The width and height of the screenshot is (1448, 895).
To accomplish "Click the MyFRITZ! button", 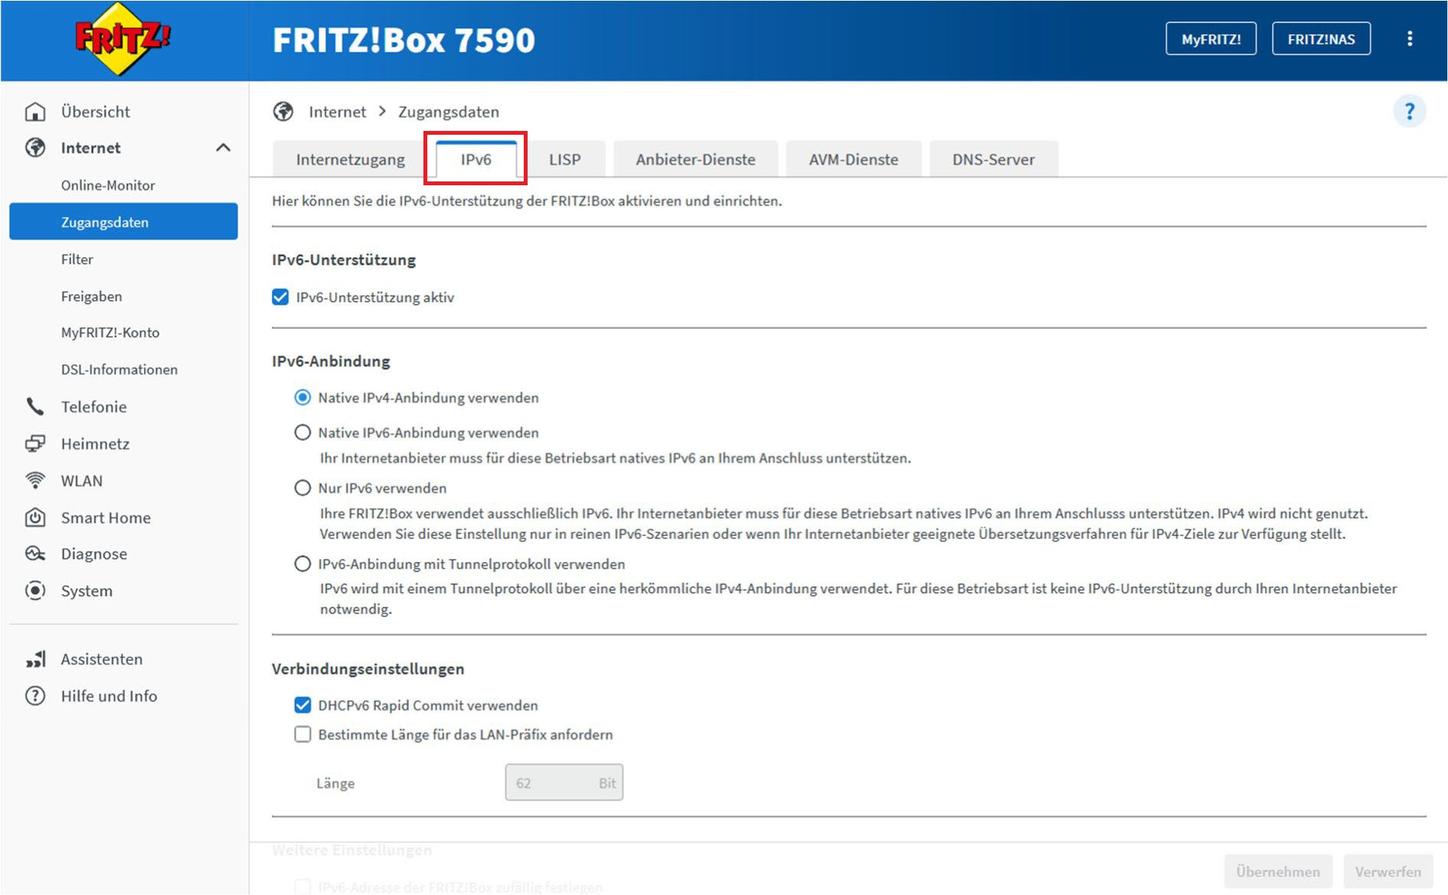I will [1210, 38].
